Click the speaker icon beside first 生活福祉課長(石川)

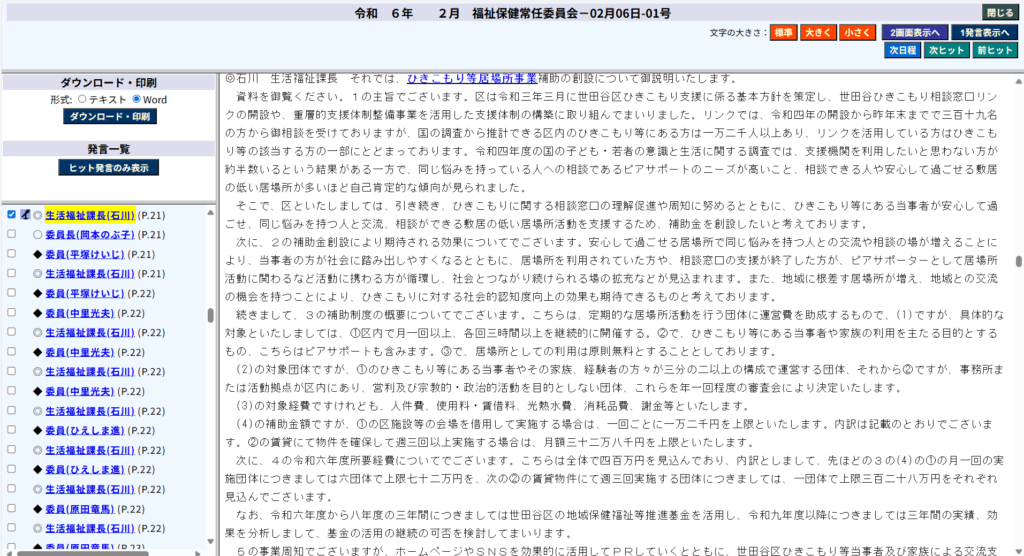point(25,215)
